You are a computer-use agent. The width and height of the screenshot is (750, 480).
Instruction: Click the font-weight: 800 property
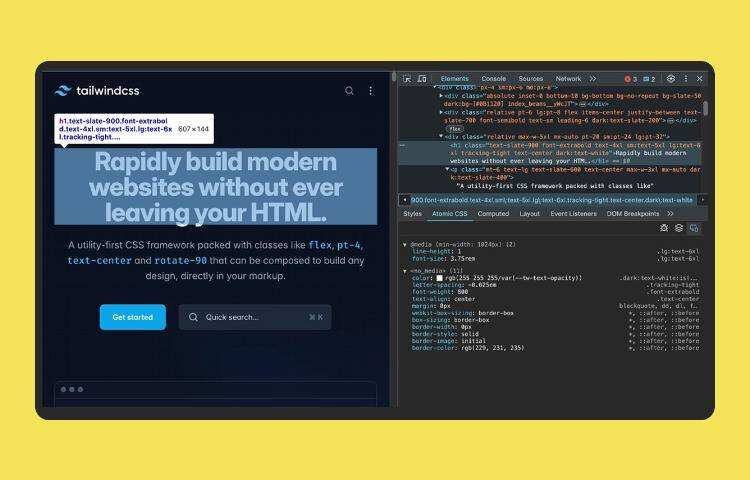tap(440, 292)
